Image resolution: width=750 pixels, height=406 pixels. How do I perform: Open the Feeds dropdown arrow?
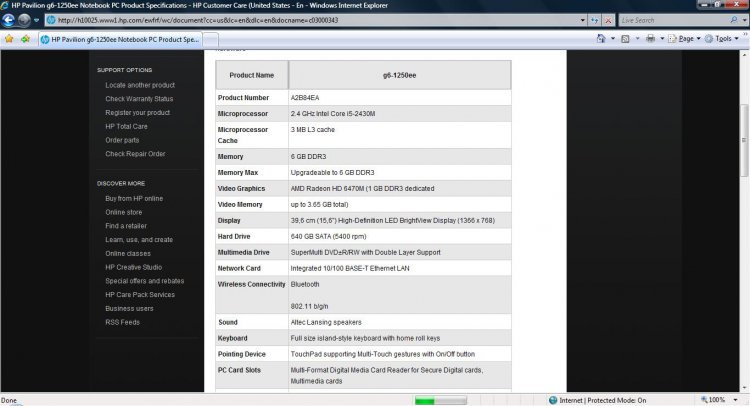tap(637, 39)
